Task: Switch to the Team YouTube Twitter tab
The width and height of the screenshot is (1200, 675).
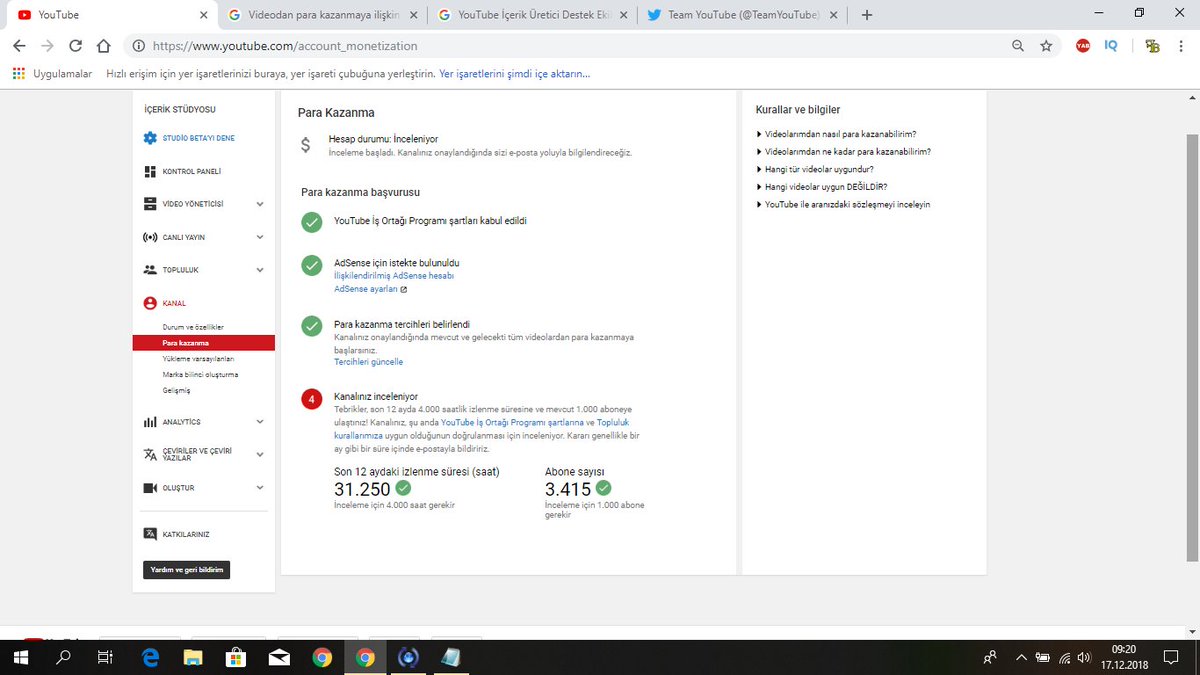Action: coord(742,15)
